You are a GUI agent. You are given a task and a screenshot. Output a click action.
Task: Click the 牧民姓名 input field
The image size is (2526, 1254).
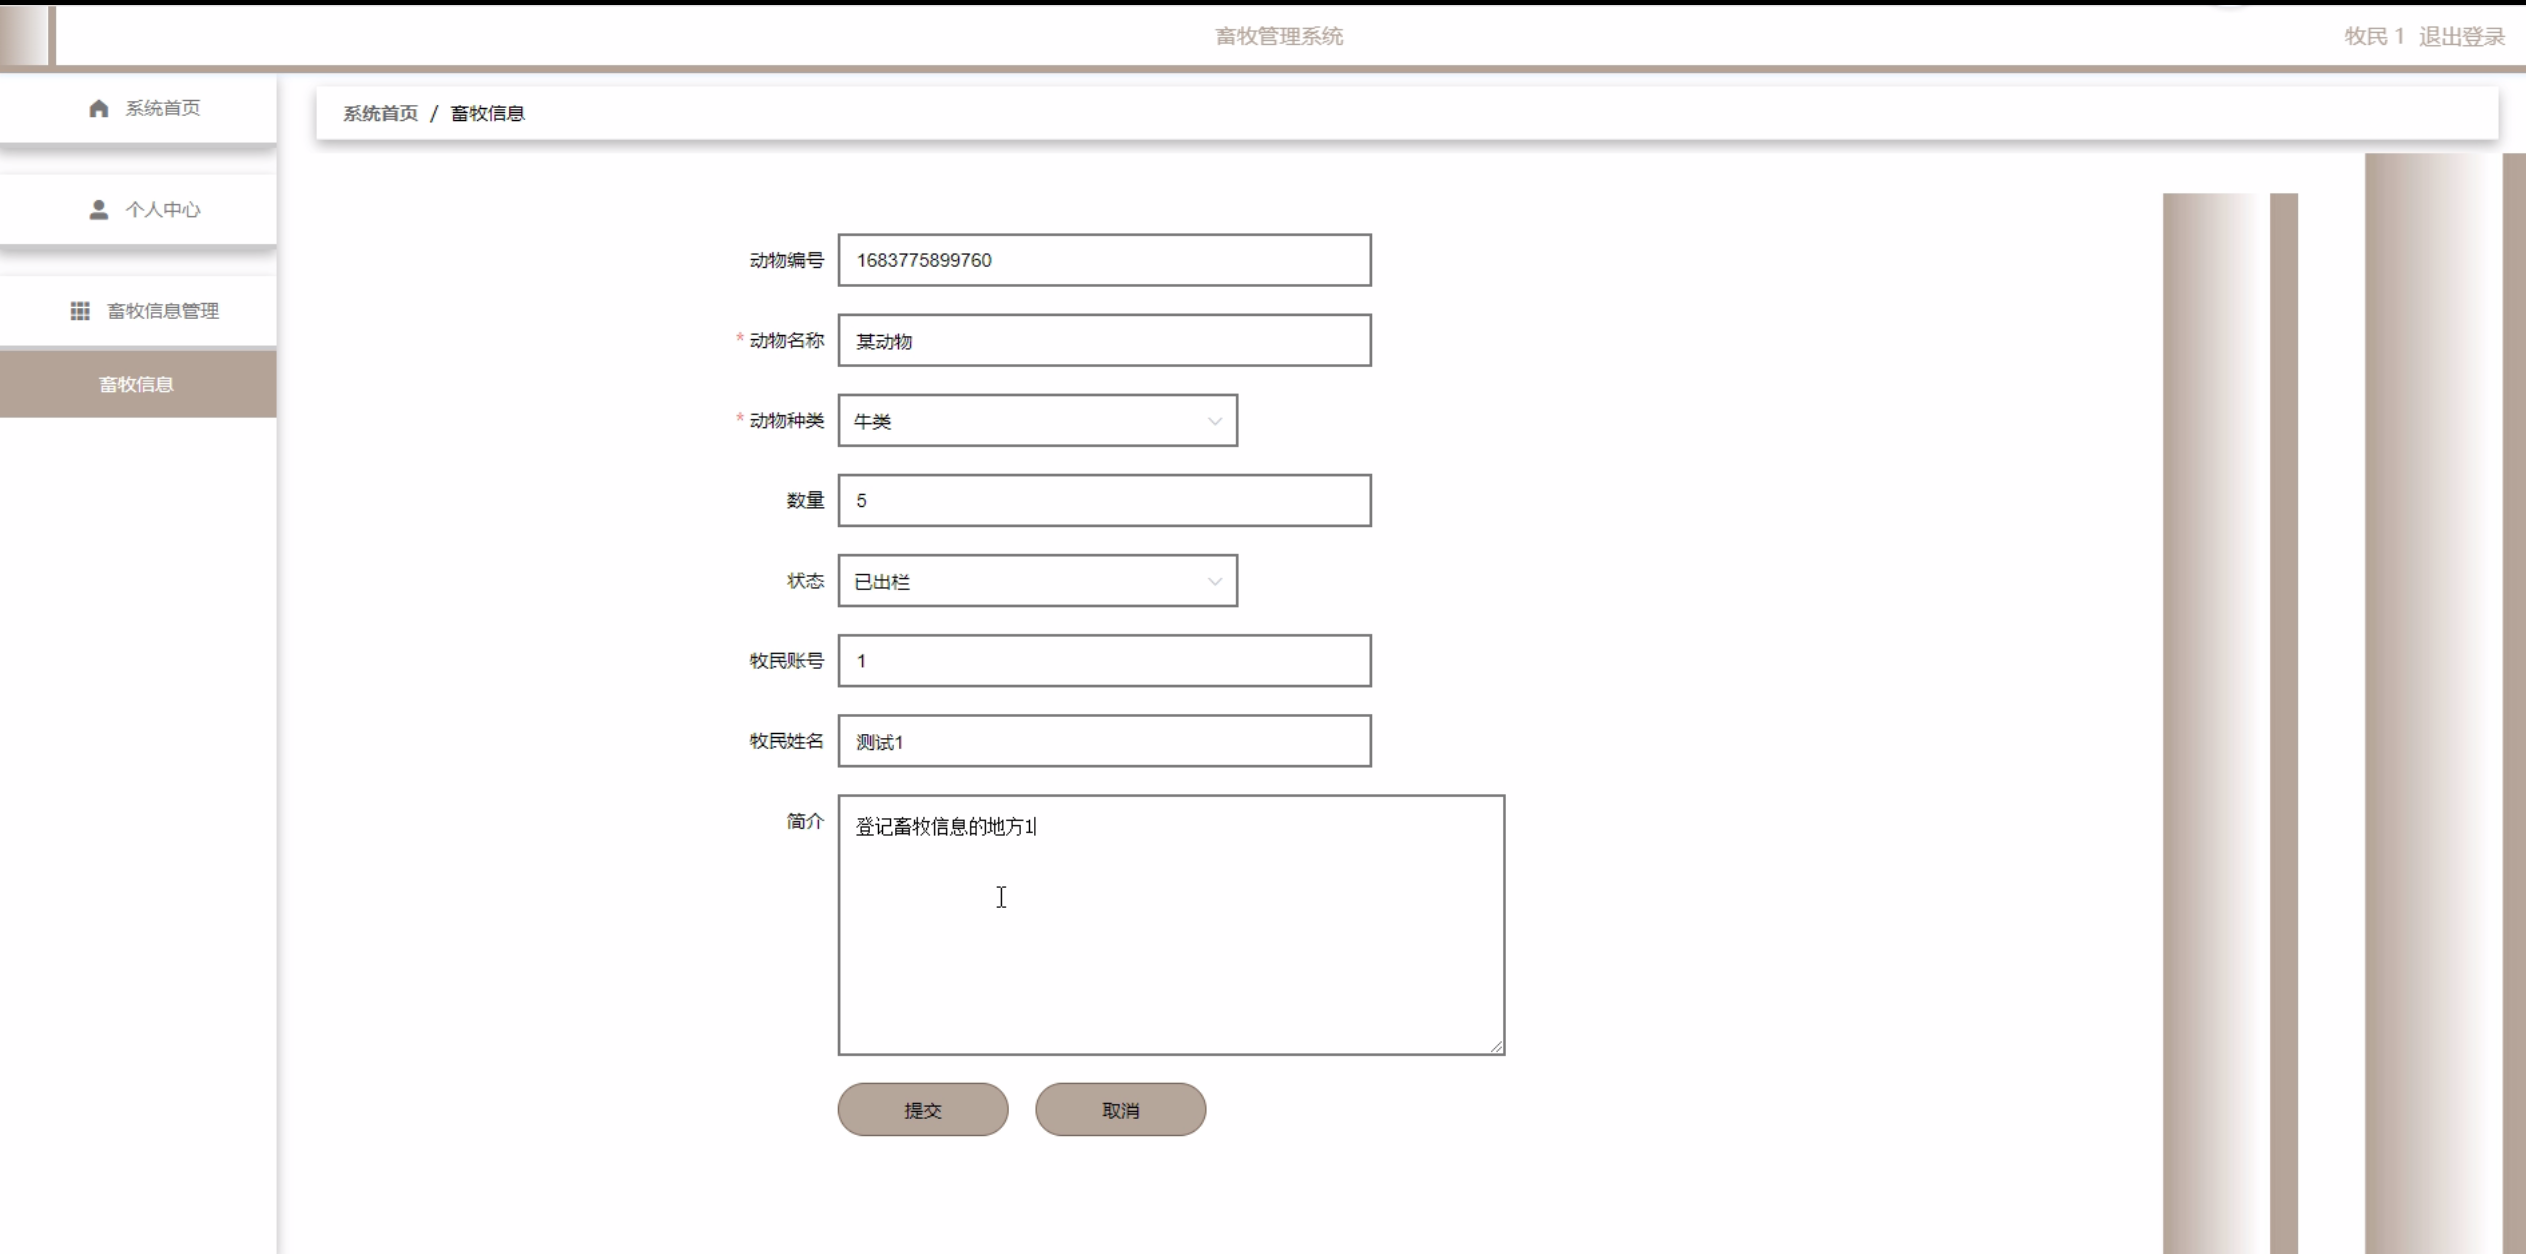click(x=1104, y=742)
